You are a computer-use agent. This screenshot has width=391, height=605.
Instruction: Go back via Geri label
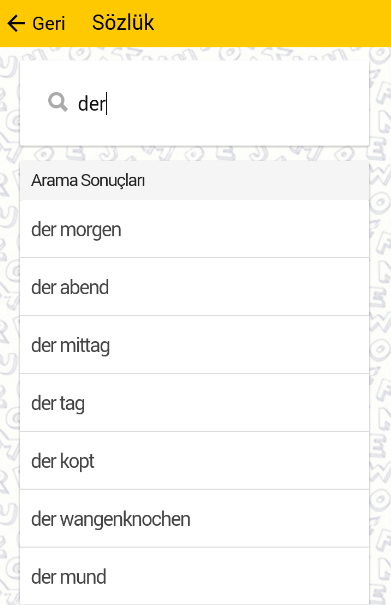click(49, 24)
